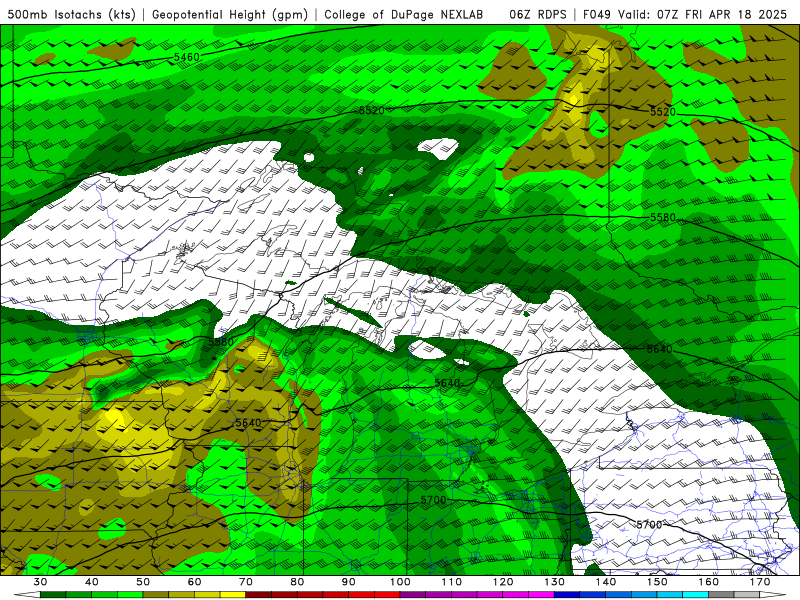Click the legend value 170
This screenshot has width=800, height=600.
pyautogui.click(x=760, y=582)
